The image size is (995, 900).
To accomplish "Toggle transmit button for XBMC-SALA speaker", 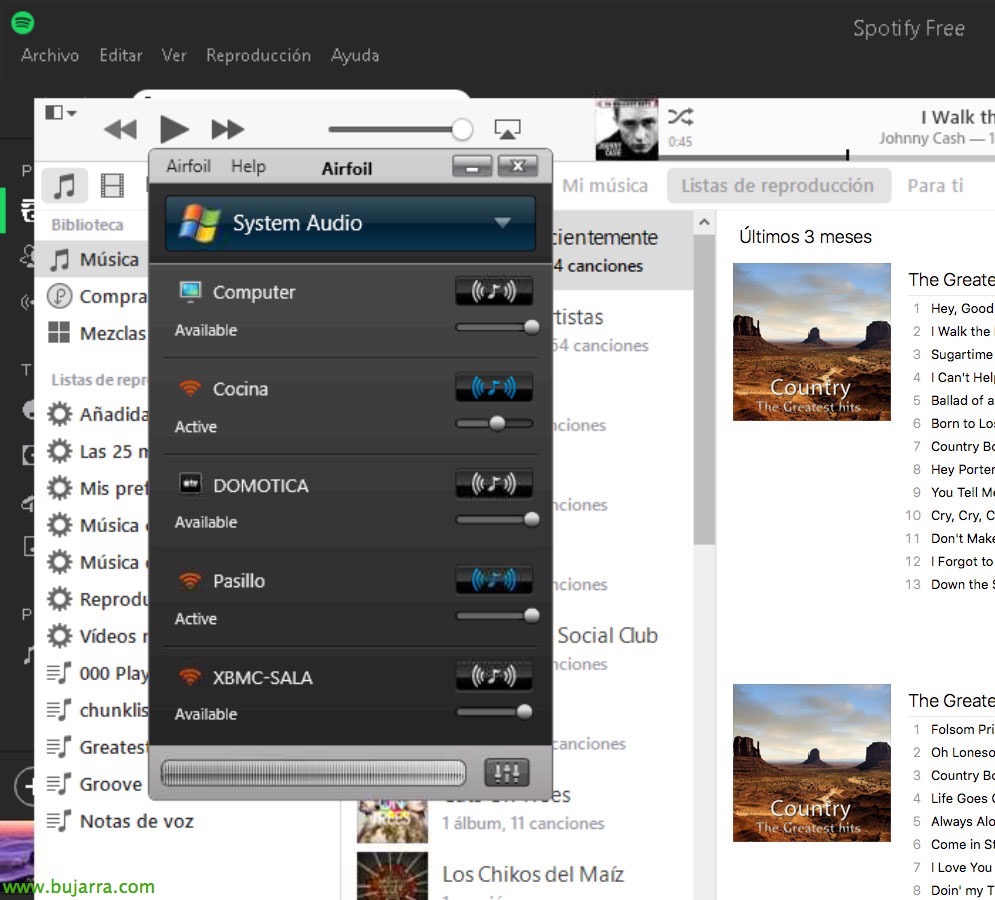I will click(x=494, y=675).
